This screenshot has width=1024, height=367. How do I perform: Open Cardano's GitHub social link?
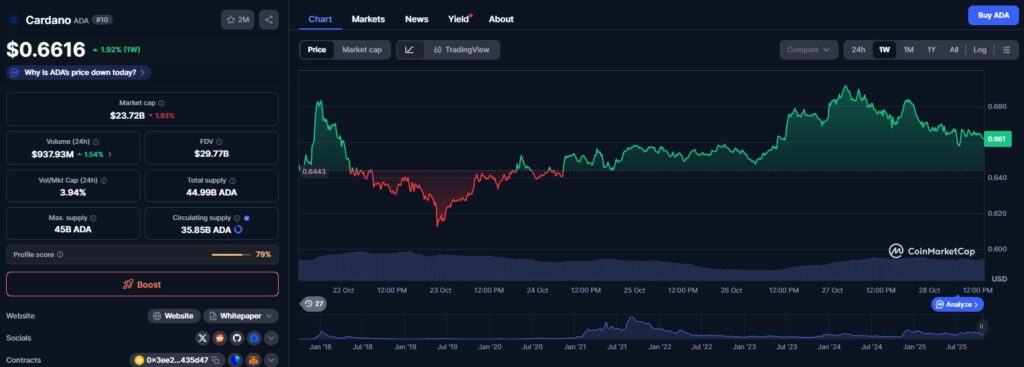click(x=236, y=338)
